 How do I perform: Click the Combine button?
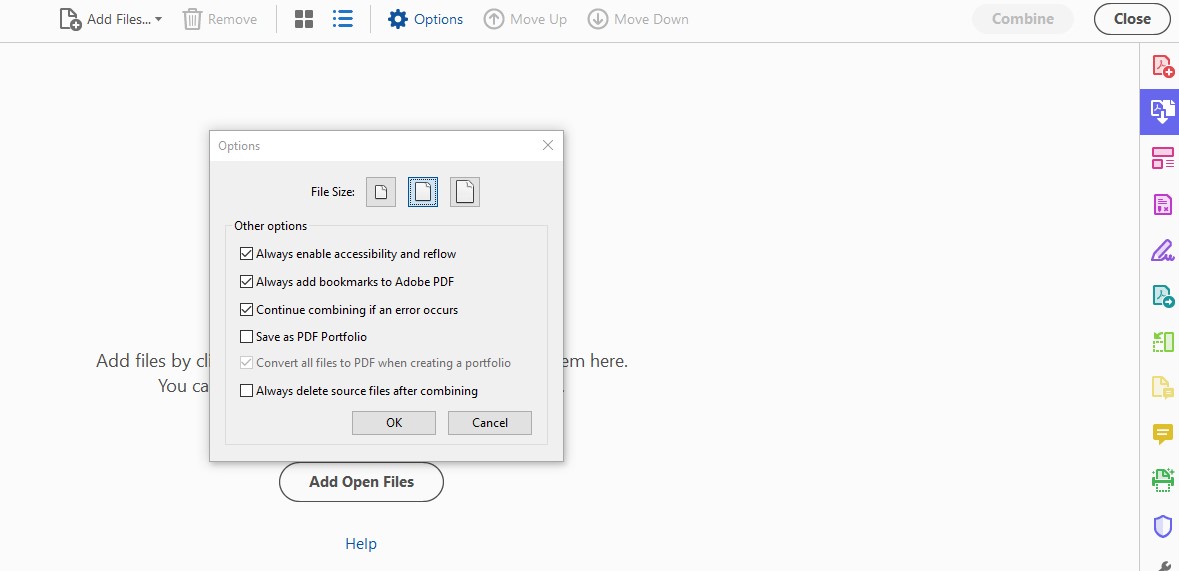(1023, 19)
